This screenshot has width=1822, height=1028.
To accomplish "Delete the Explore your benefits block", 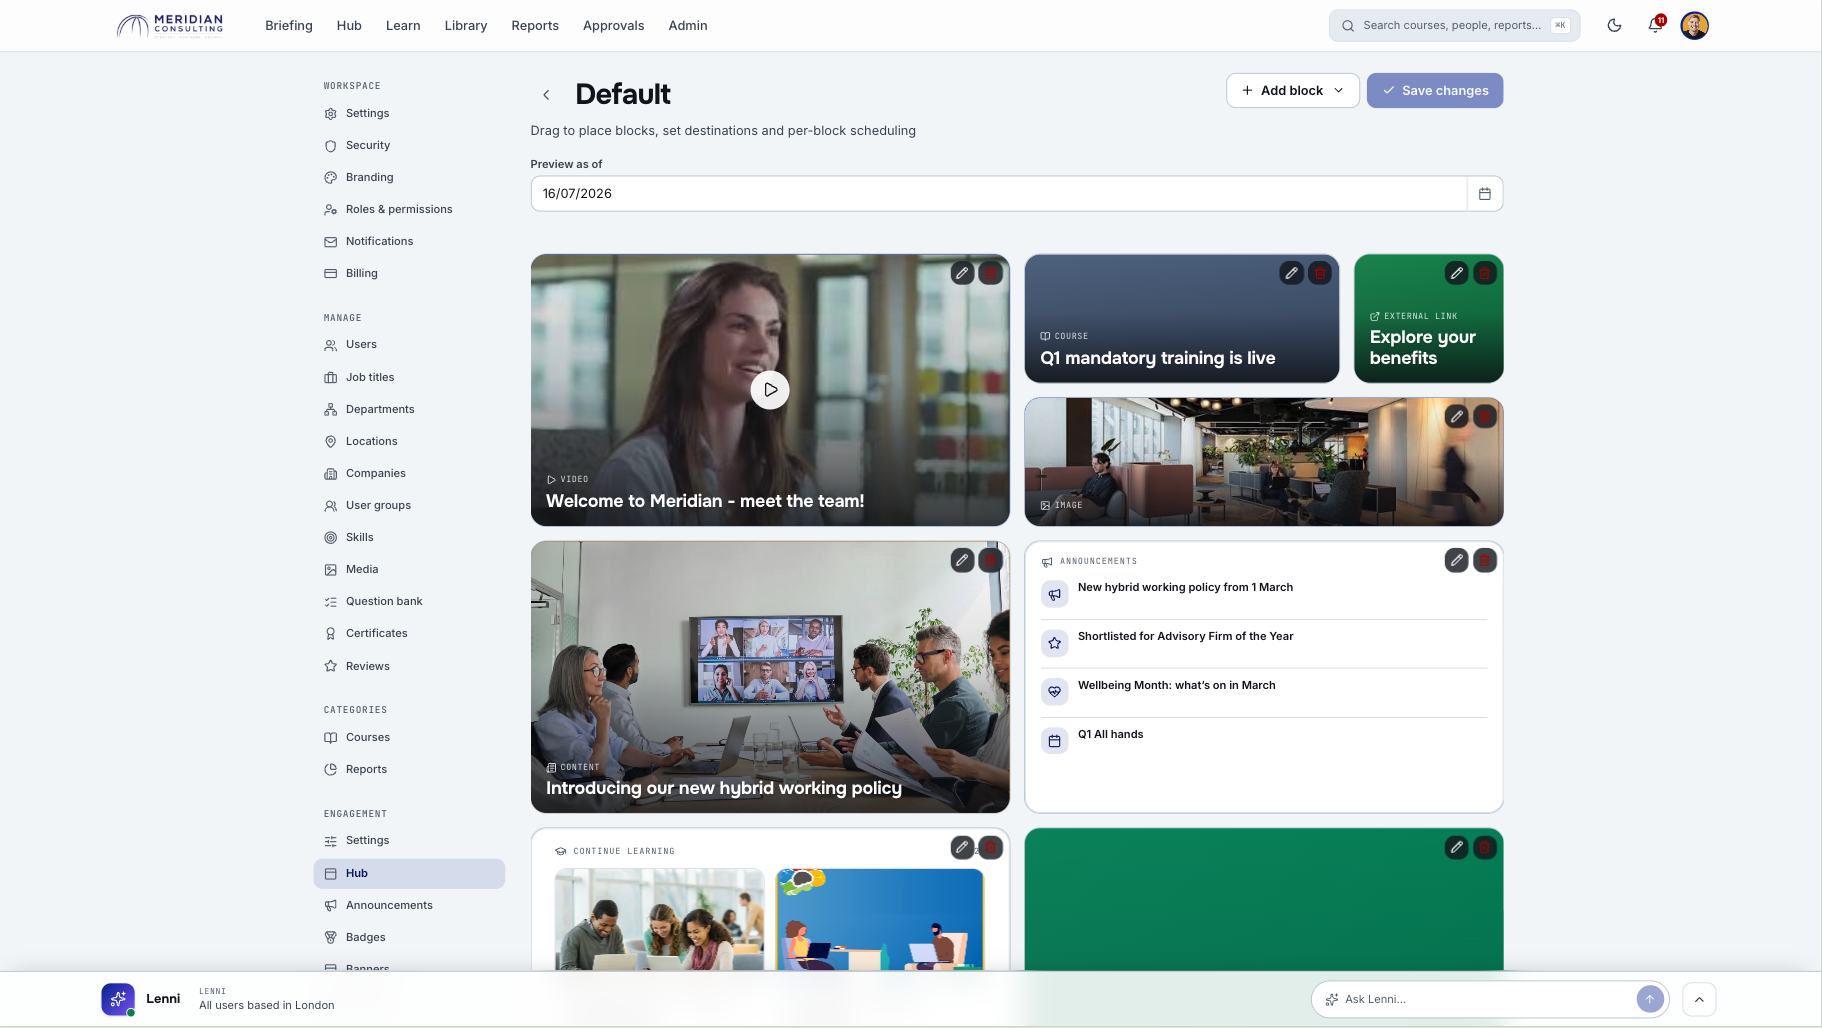I will [1485, 273].
